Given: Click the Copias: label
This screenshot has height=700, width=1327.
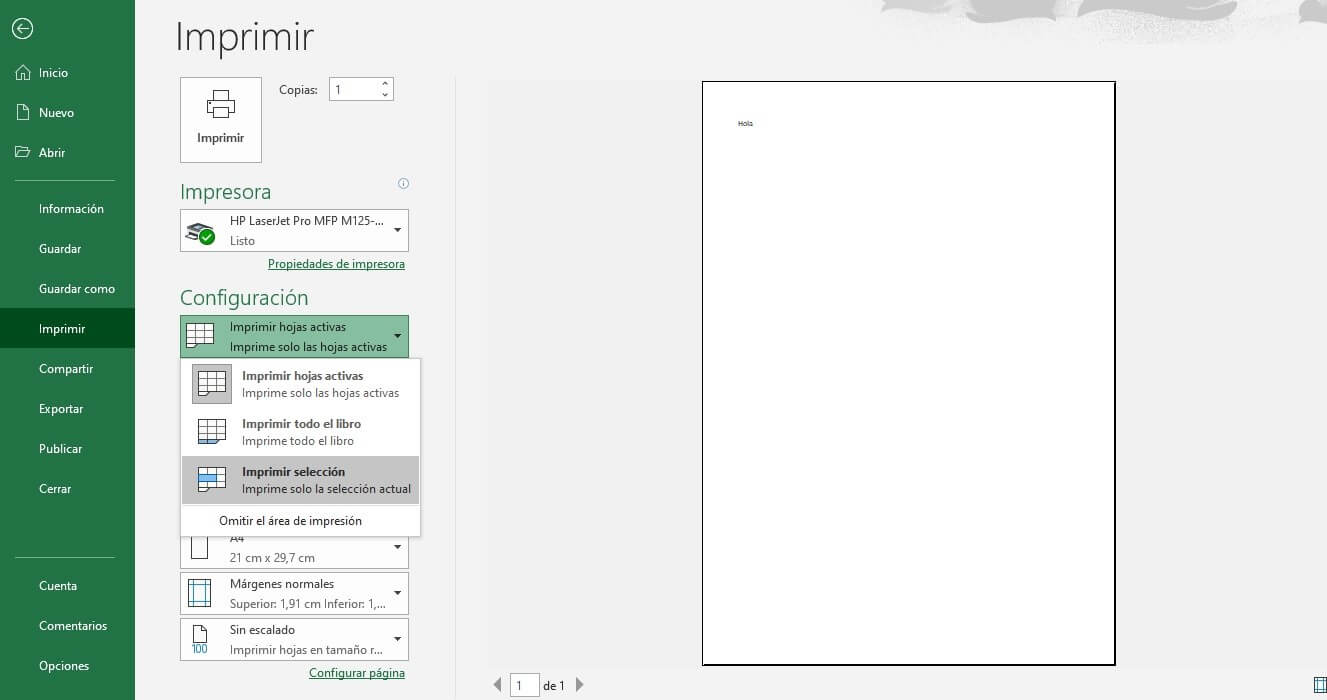Looking at the screenshot, I should click(x=298, y=90).
